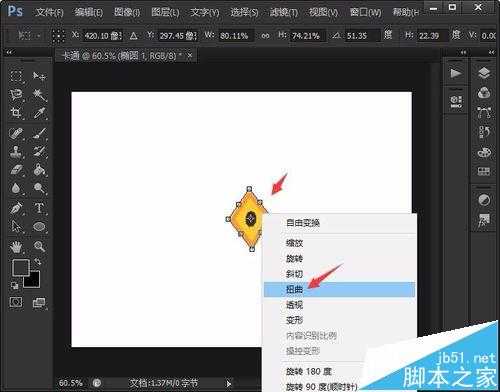Choose 旋转 from context menu
Image resolution: width=500 pixels, height=392 pixels.
click(339, 258)
